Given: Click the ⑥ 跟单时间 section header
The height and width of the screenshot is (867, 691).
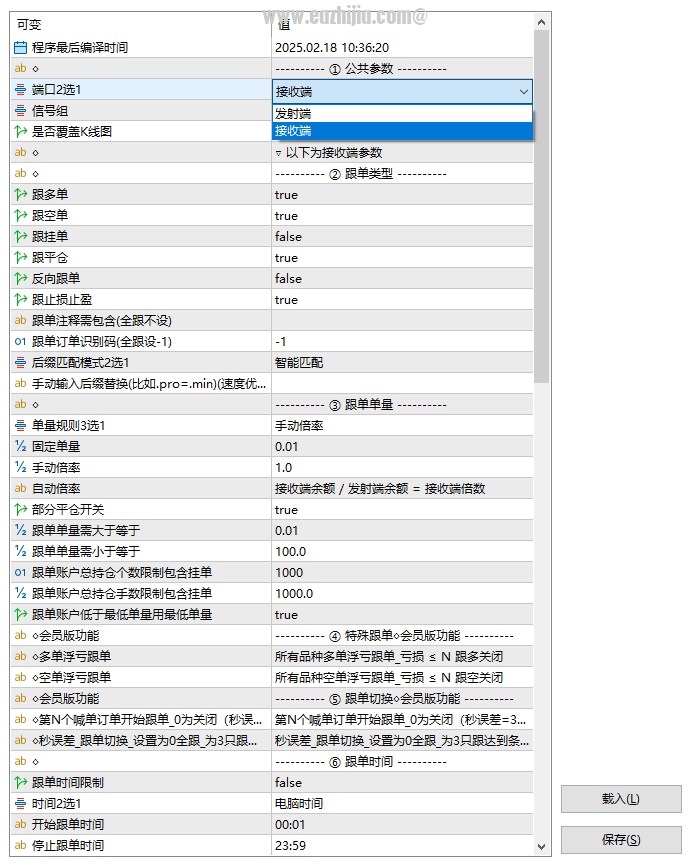Looking at the screenshot, I should [361, 762].
